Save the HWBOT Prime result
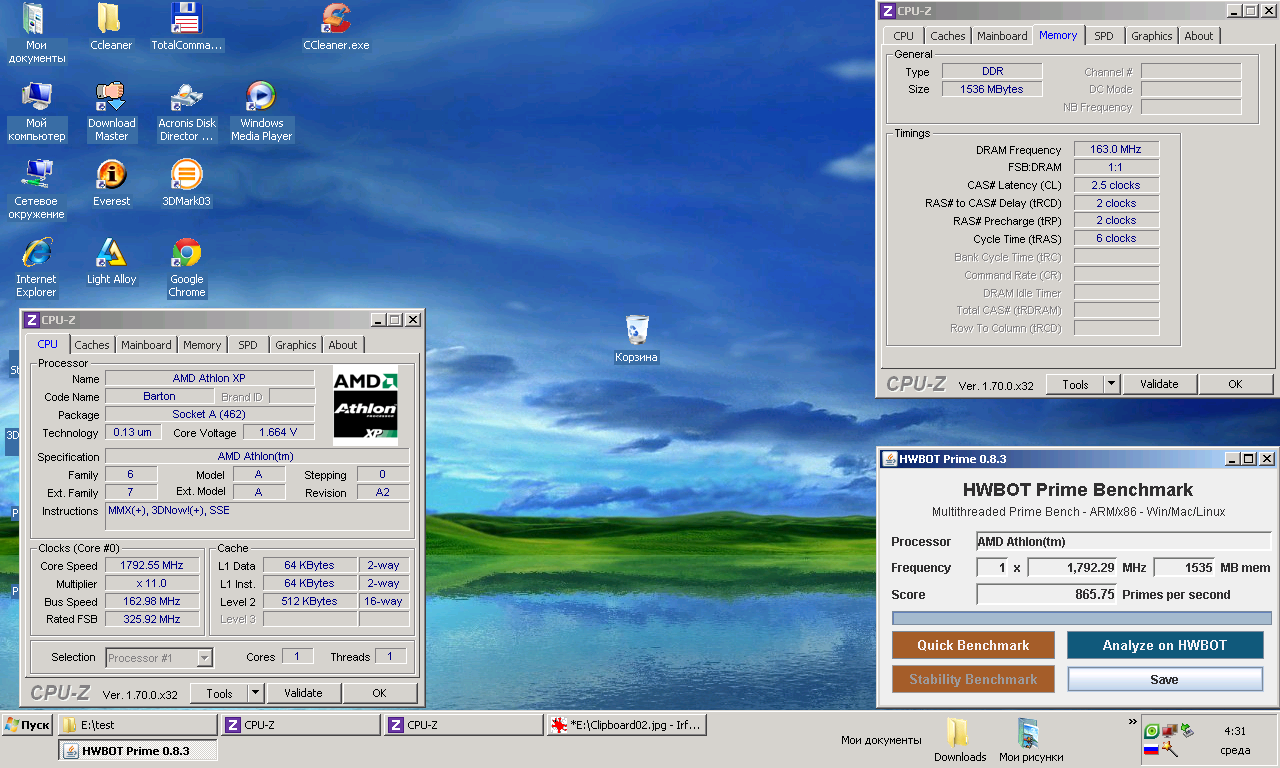The image size is (1280, 768). 1165,679
